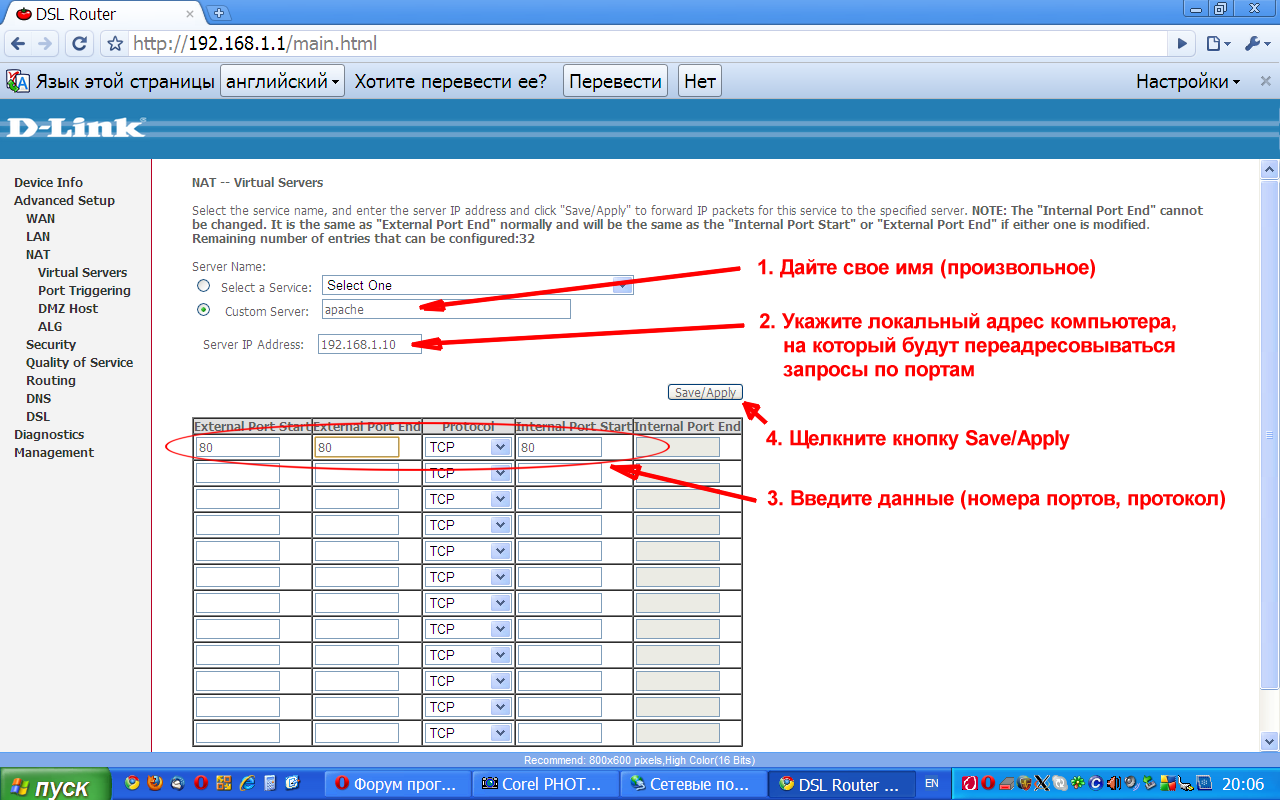This screenshot has width=1280, height=800.
Task: Choose the Custom Server radio button
Action: (x=204, y=310)
